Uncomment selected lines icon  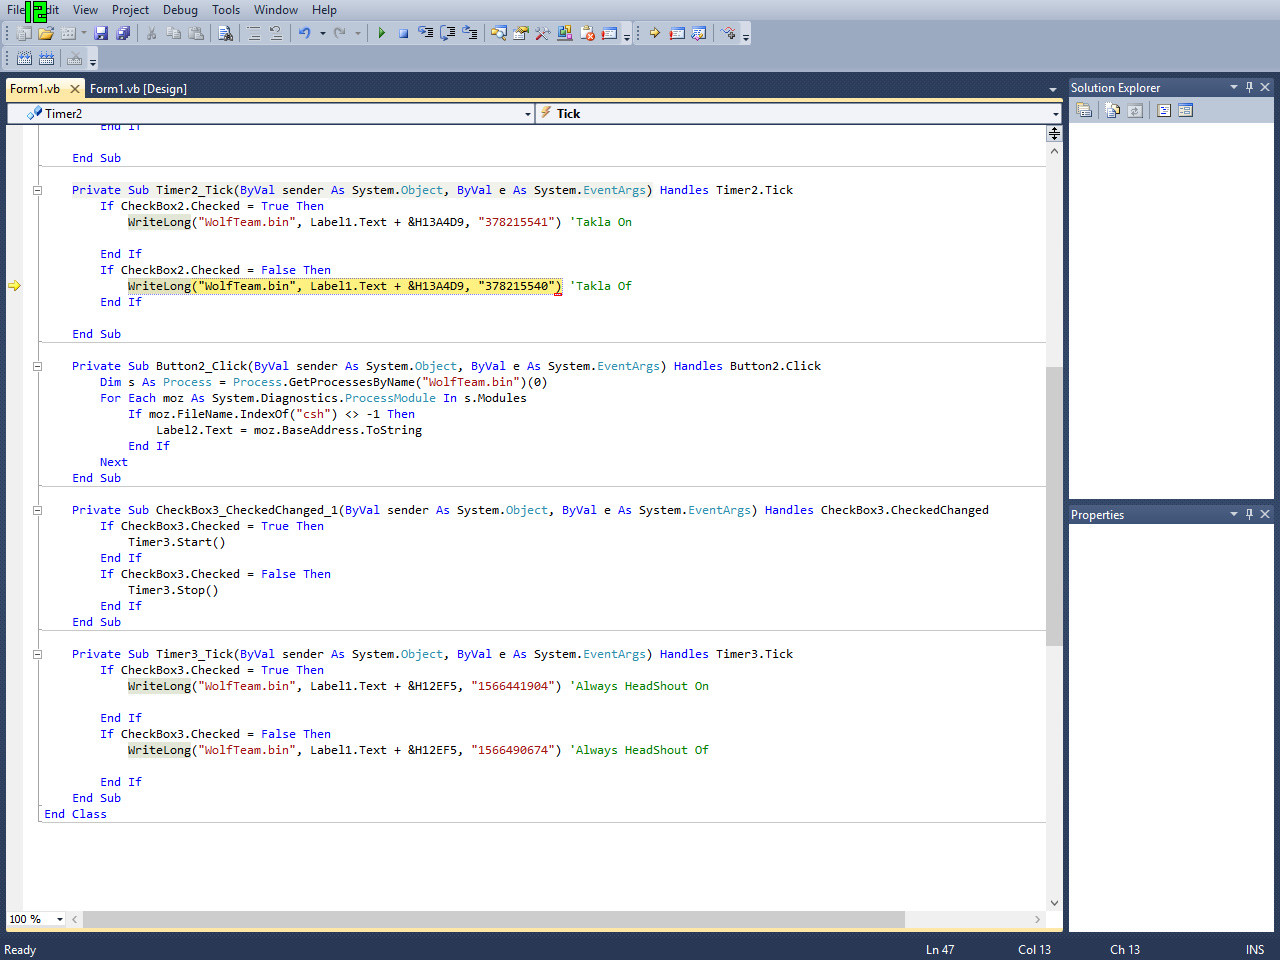pos(276,33)
